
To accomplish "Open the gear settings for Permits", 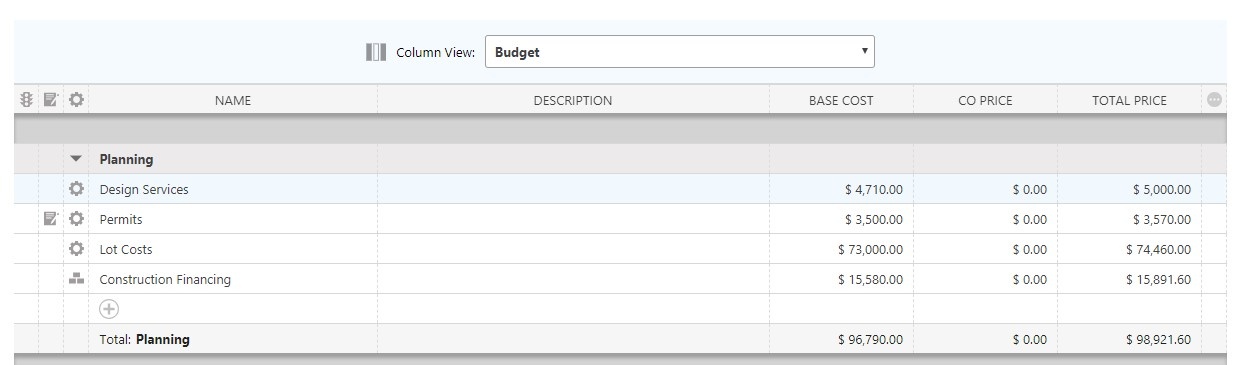I will point(76,219).
